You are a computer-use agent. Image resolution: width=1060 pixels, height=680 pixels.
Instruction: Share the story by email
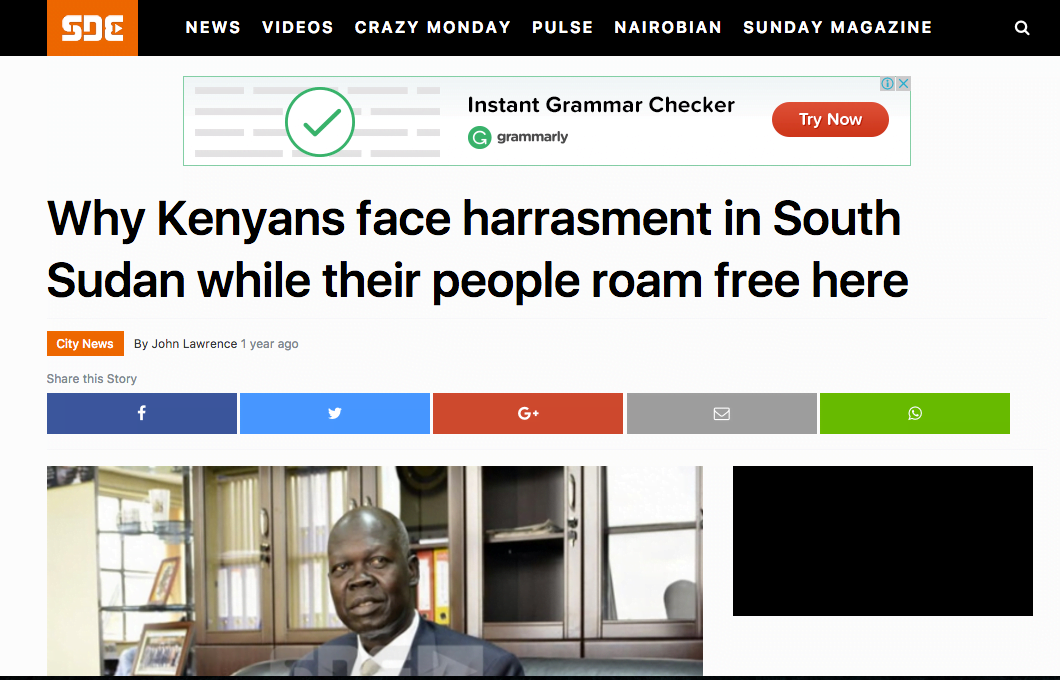click(x=721, y=413)
